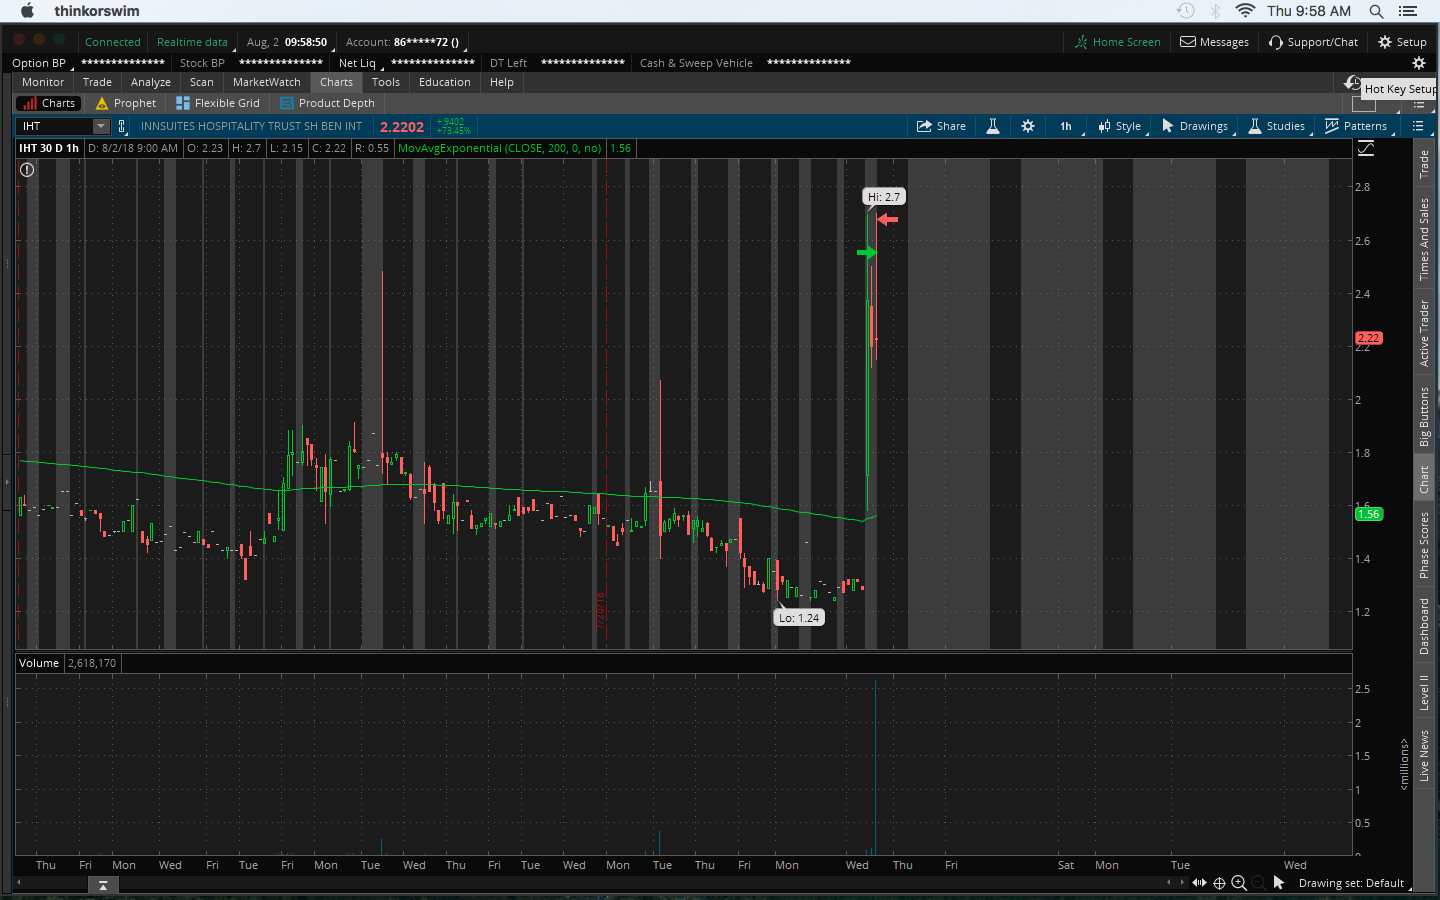The image size is (1440, 900).
Task: Click the Support/Chat button
Action: (1313, 42)
